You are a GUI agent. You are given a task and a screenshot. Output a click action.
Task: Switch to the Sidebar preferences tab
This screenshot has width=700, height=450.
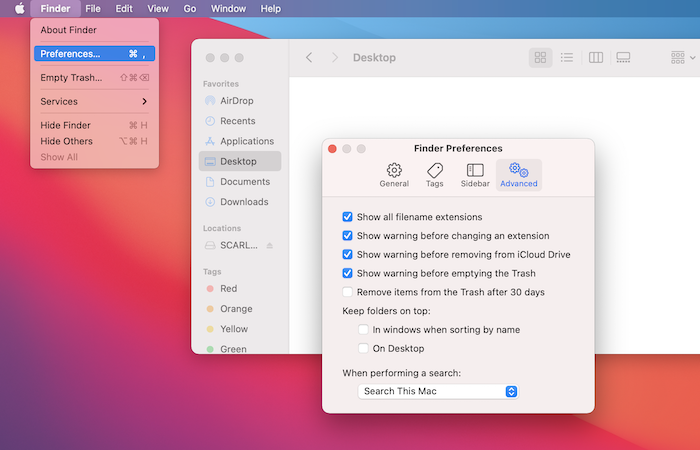[475, 175]
